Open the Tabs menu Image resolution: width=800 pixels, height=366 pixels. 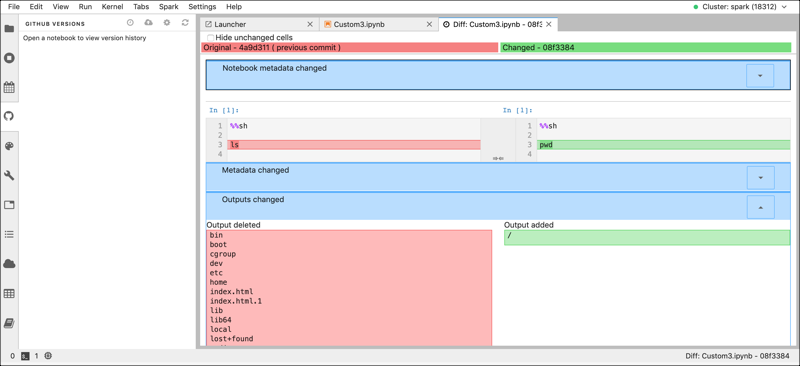point(141,7)
